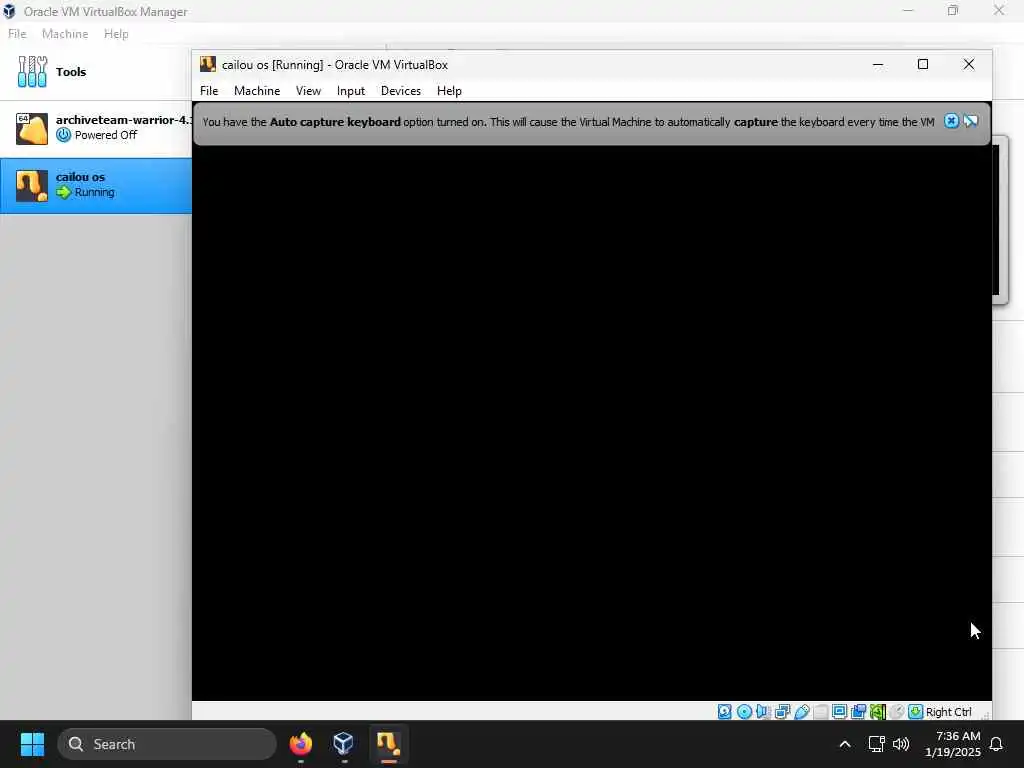
Task: Click the Auto capture keyboard message text
Action: click(568, 121)
